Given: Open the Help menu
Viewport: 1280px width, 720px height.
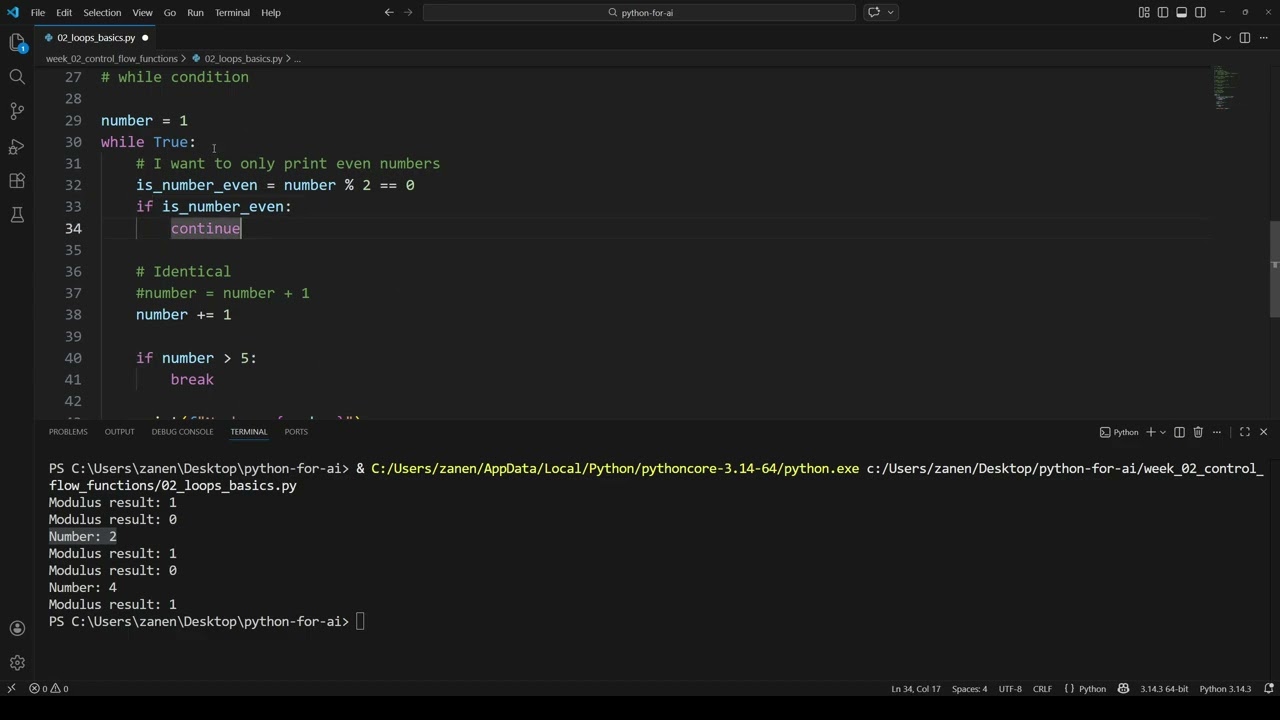Looking at the screenshot, I should (x=271, y=12).
